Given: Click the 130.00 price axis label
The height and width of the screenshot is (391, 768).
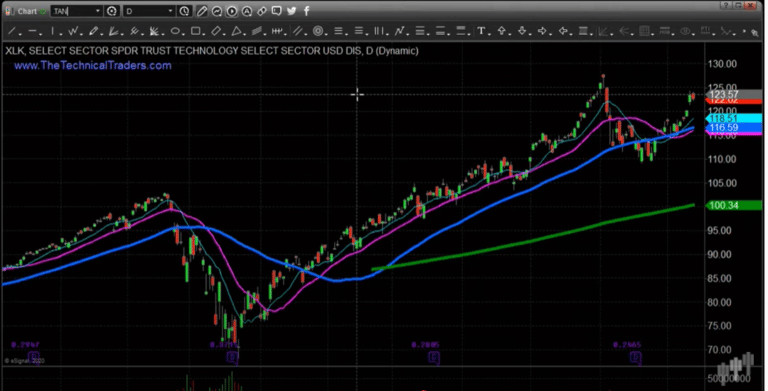Looking at the screenshot, I should 722,64.
